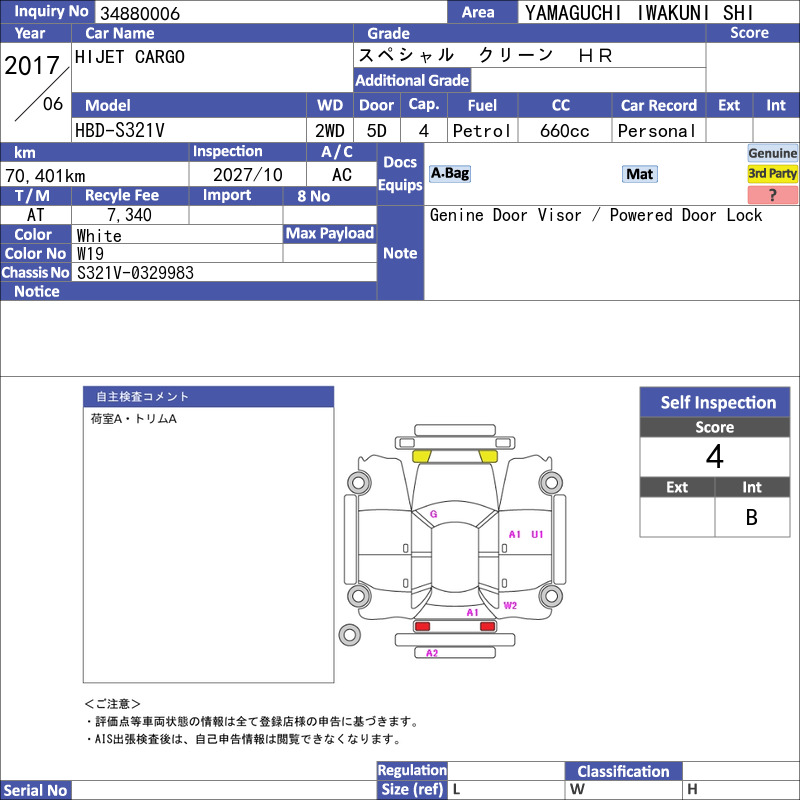Click the mileage value 70,401km
The width and height of the screenshot is (800, 800).
[x=45, y=176]
